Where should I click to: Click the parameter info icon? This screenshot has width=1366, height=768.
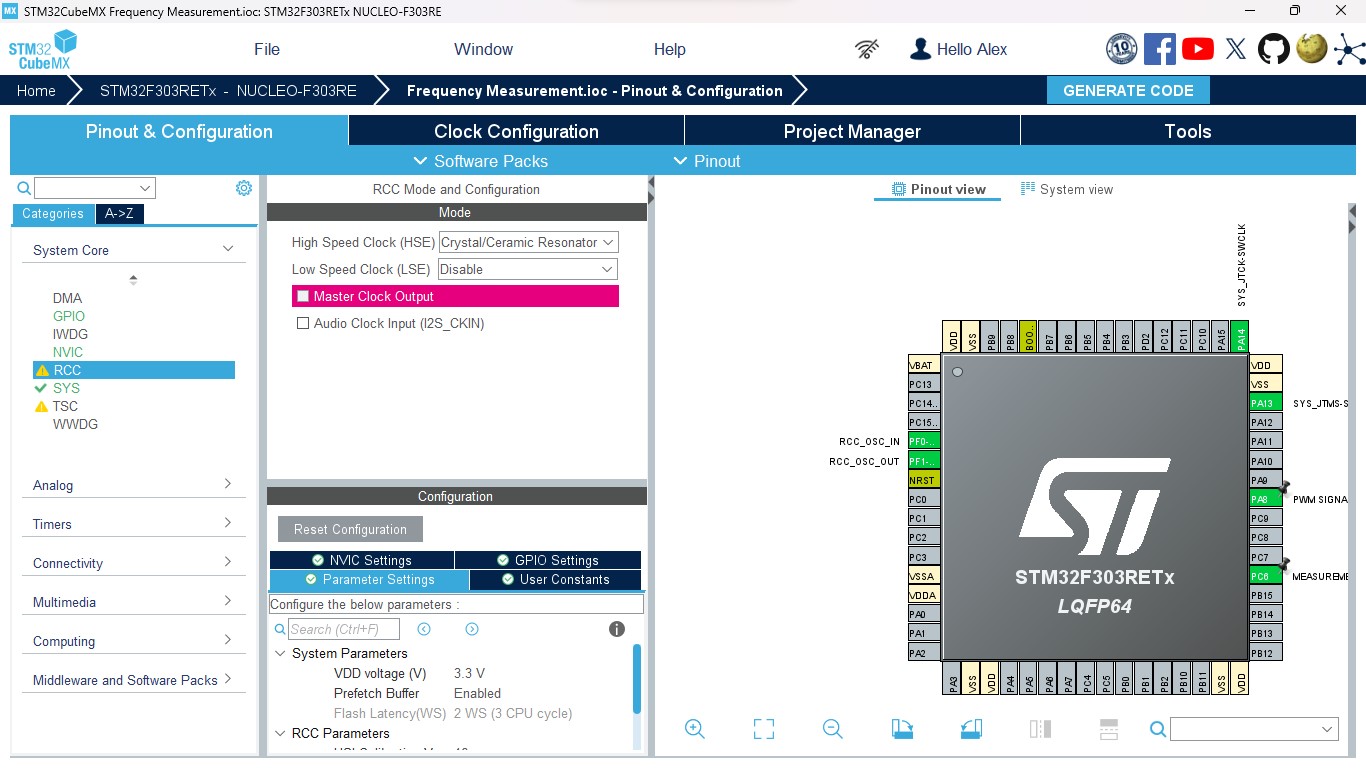pos(617,629)
